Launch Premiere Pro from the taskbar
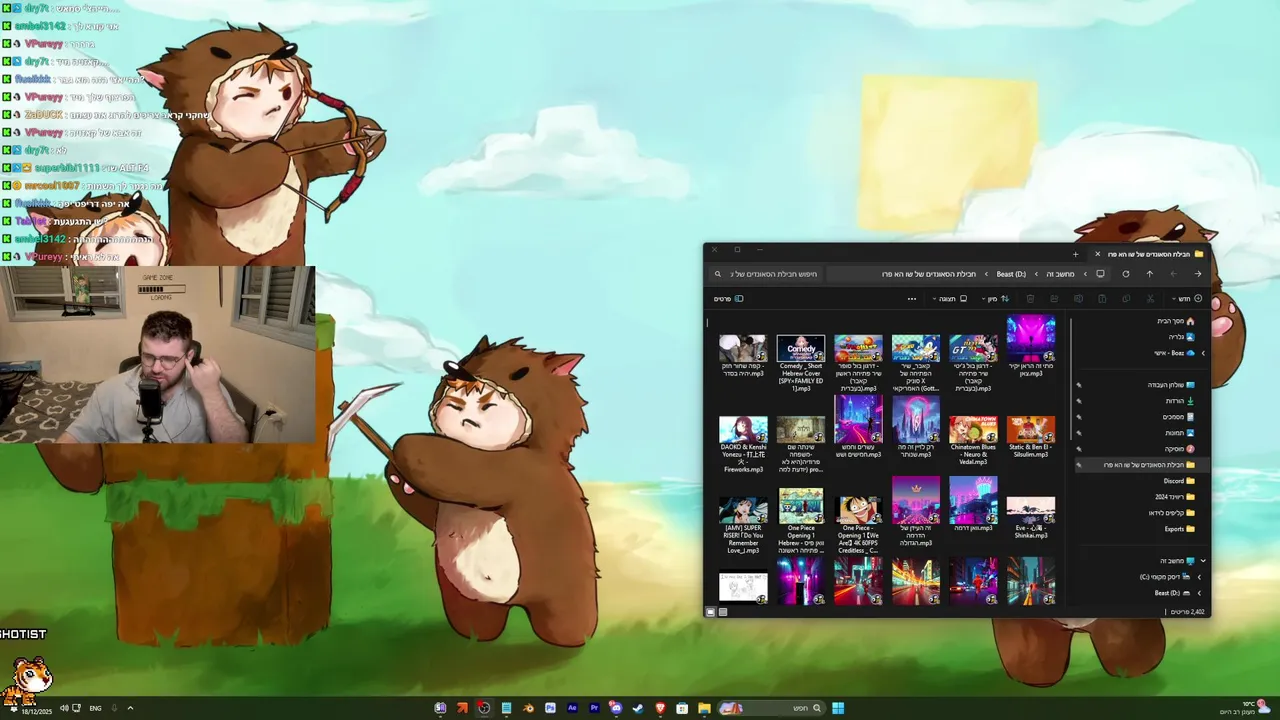 (594, 708)
